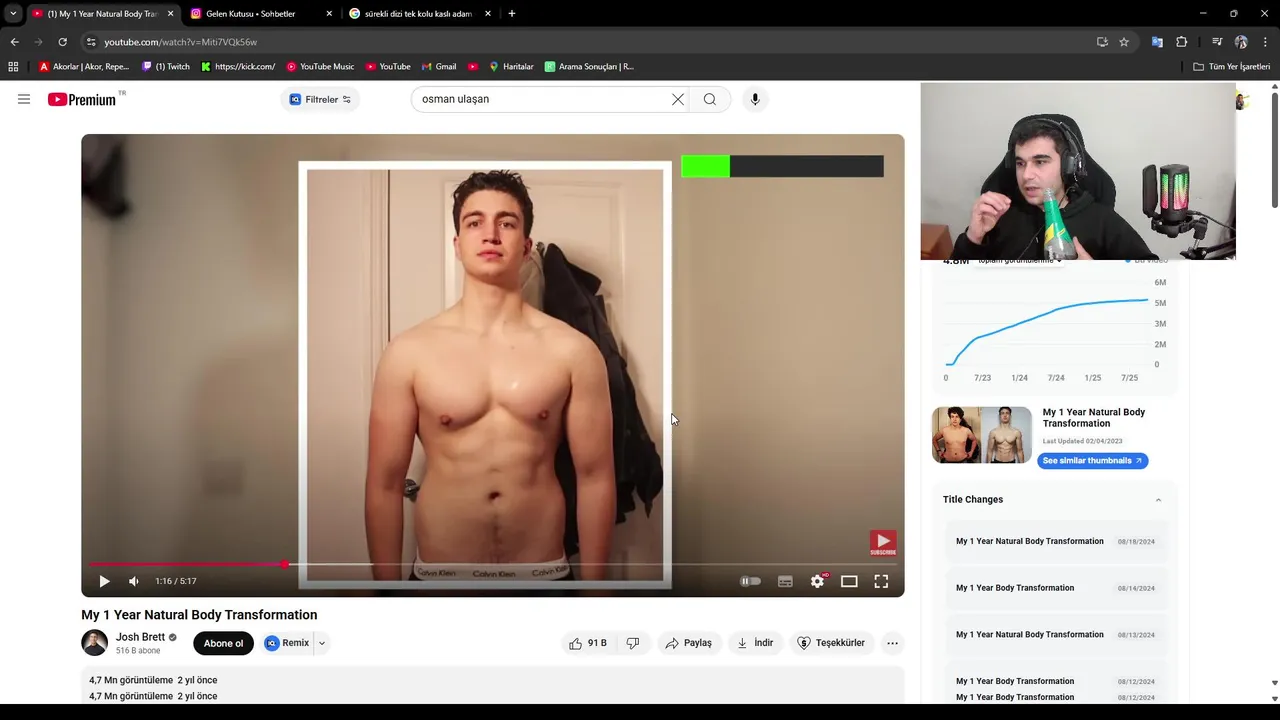
Task: Open the thumbnail history image in sidebar
Action: (x=982, y=435)
